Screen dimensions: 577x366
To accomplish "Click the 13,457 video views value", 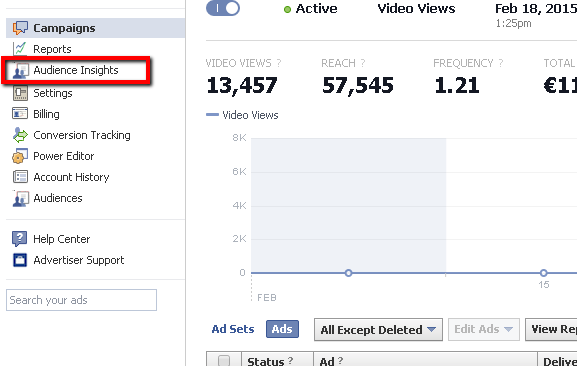I will pyautogui.click(x=242, y=85).
